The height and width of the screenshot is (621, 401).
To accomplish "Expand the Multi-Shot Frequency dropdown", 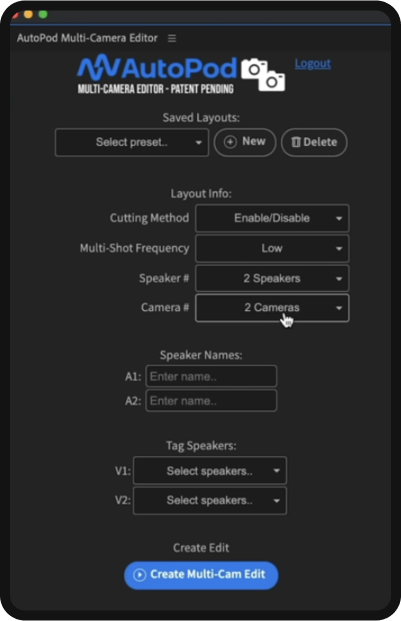I will [272, 248].
